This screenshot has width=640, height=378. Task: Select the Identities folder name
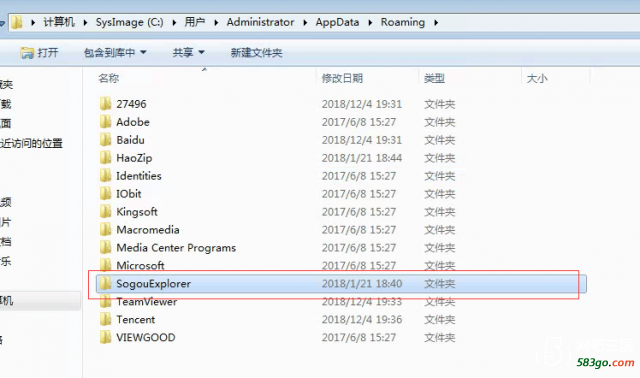[139, 176]
